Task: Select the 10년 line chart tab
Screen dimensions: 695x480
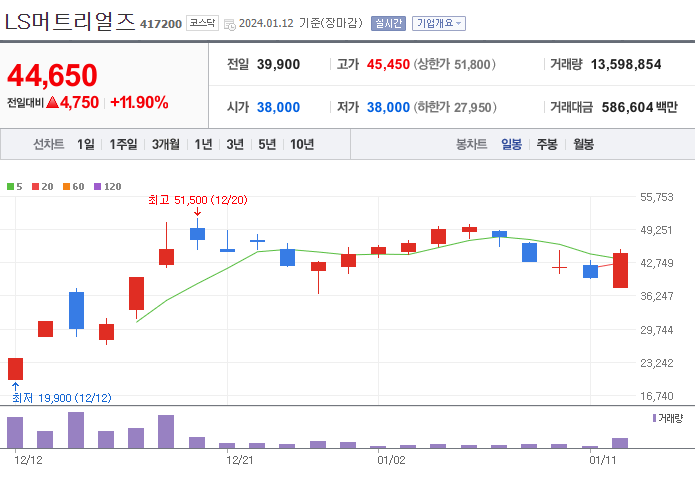Action: click(x=302, y=144)
